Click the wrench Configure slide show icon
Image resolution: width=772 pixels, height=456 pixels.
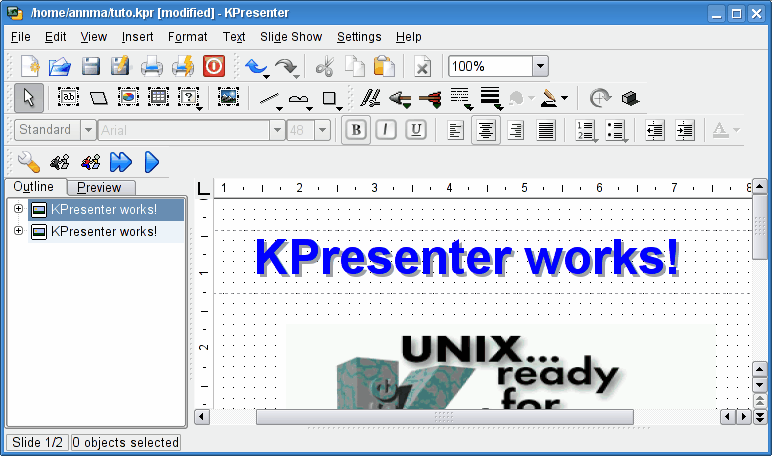pos(28,161)
